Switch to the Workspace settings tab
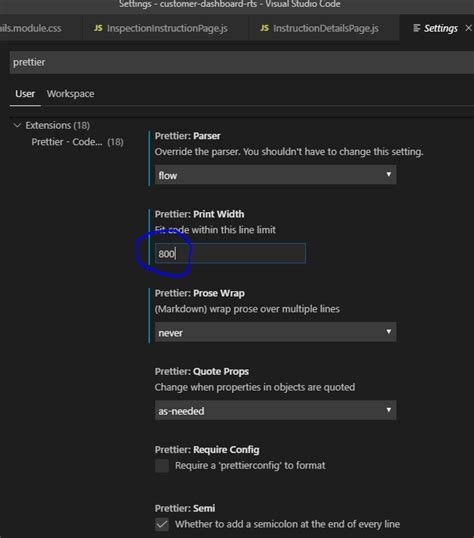The width and height of the screenshot is (474, 538). click(71, 94)
